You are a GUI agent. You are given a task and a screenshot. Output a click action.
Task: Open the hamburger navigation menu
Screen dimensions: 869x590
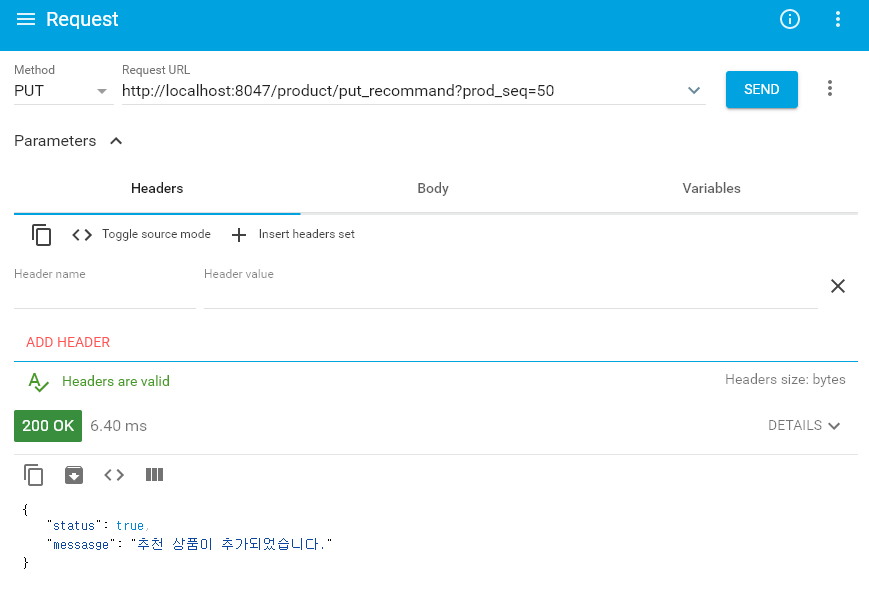click(25, 19)
